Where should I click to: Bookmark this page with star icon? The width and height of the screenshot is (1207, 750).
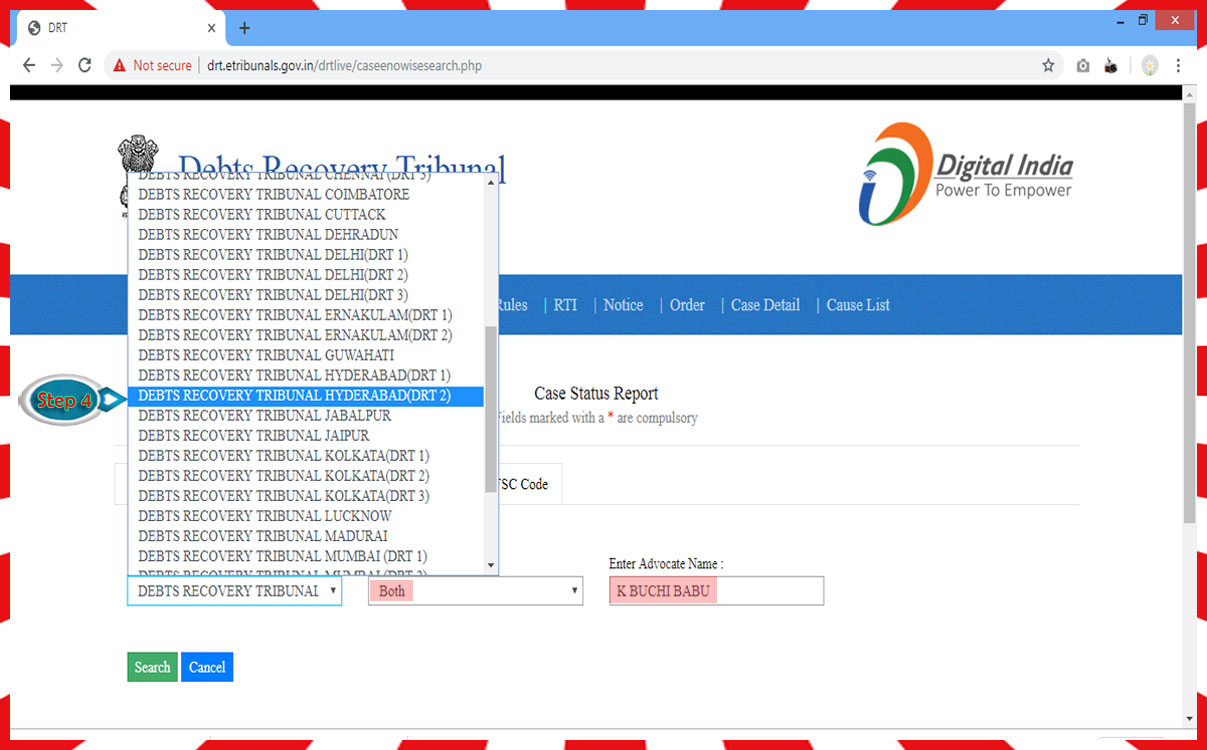(1048, 65)
